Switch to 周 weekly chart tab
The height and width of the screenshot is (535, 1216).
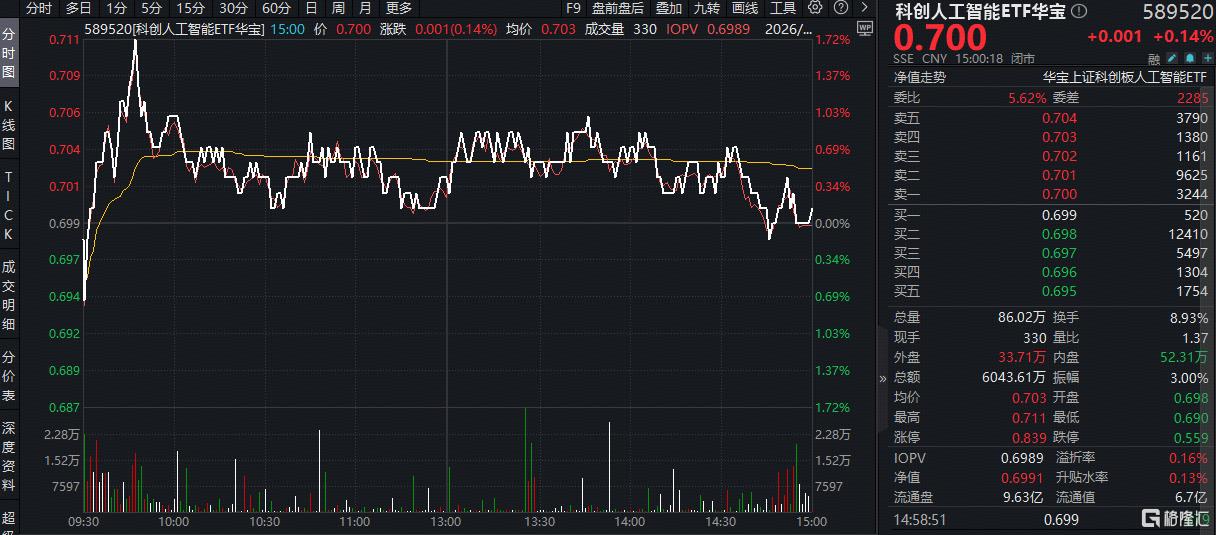click(338, 8)
